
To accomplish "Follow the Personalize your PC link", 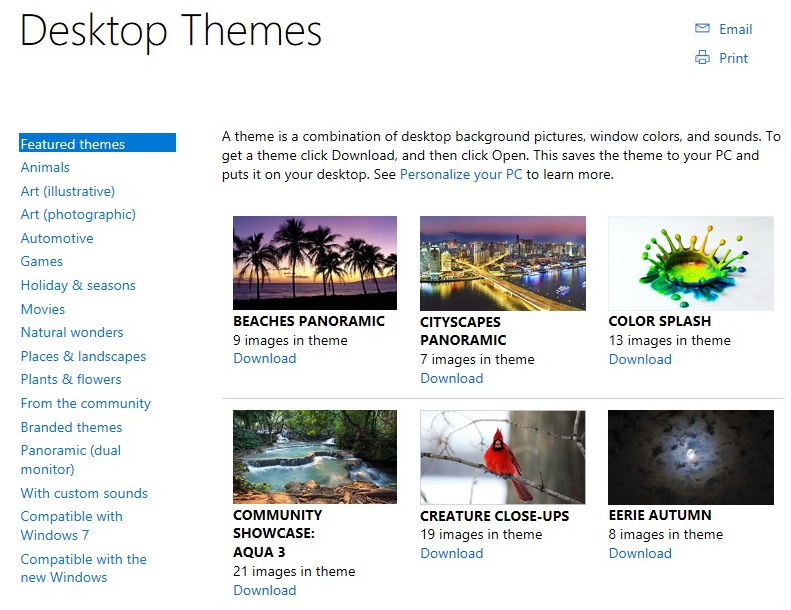I will click(x=461, y=175).
